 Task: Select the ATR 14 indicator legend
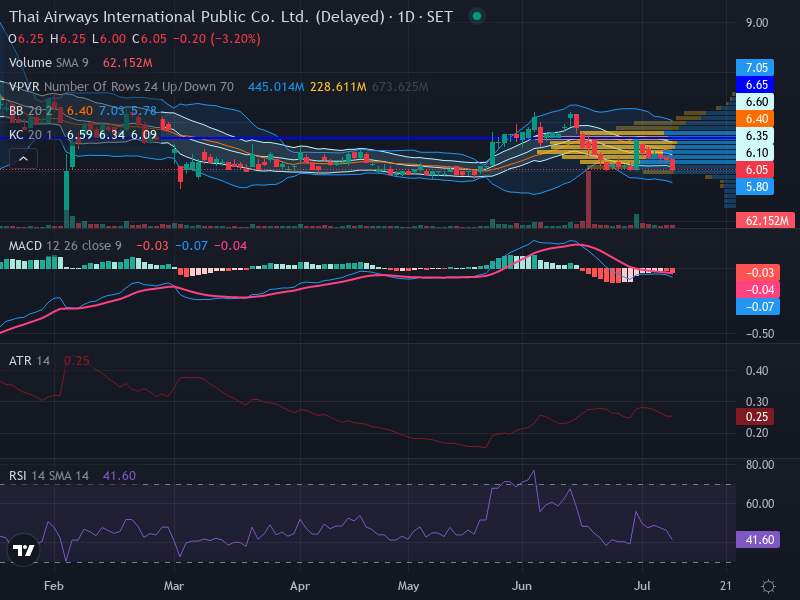[x=30, y=361]
